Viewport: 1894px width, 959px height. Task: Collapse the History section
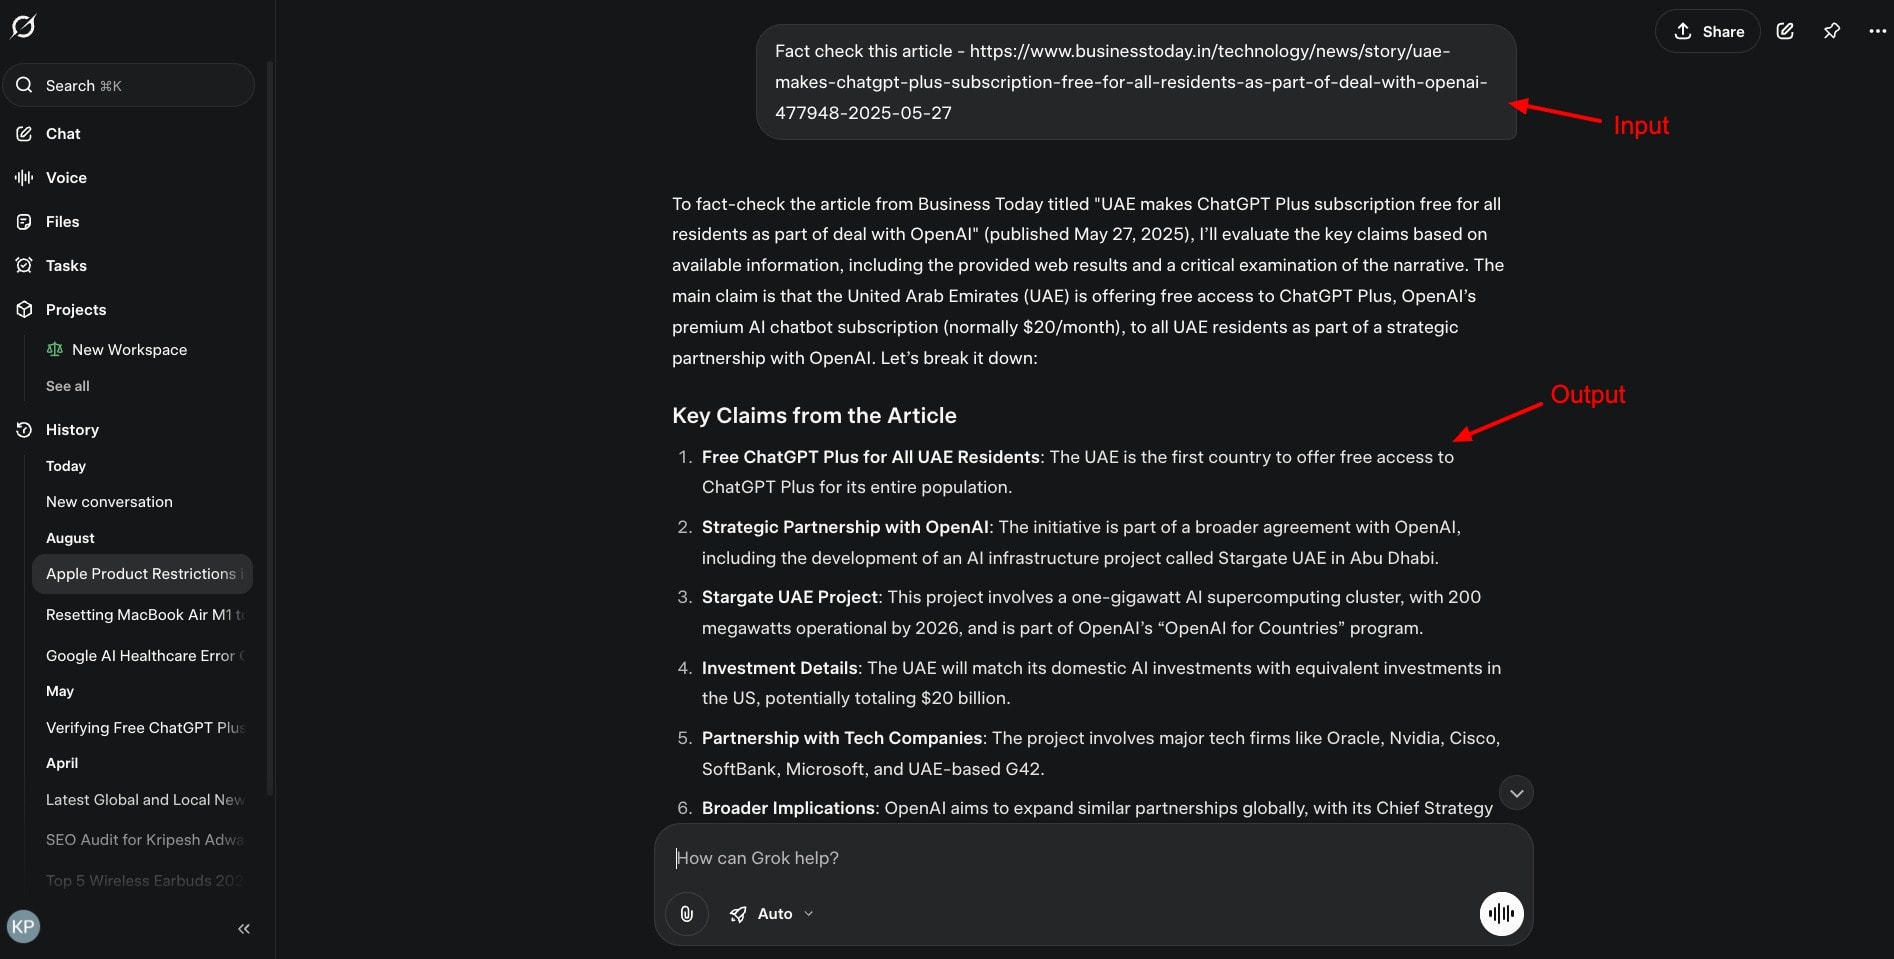click(72, 430)
